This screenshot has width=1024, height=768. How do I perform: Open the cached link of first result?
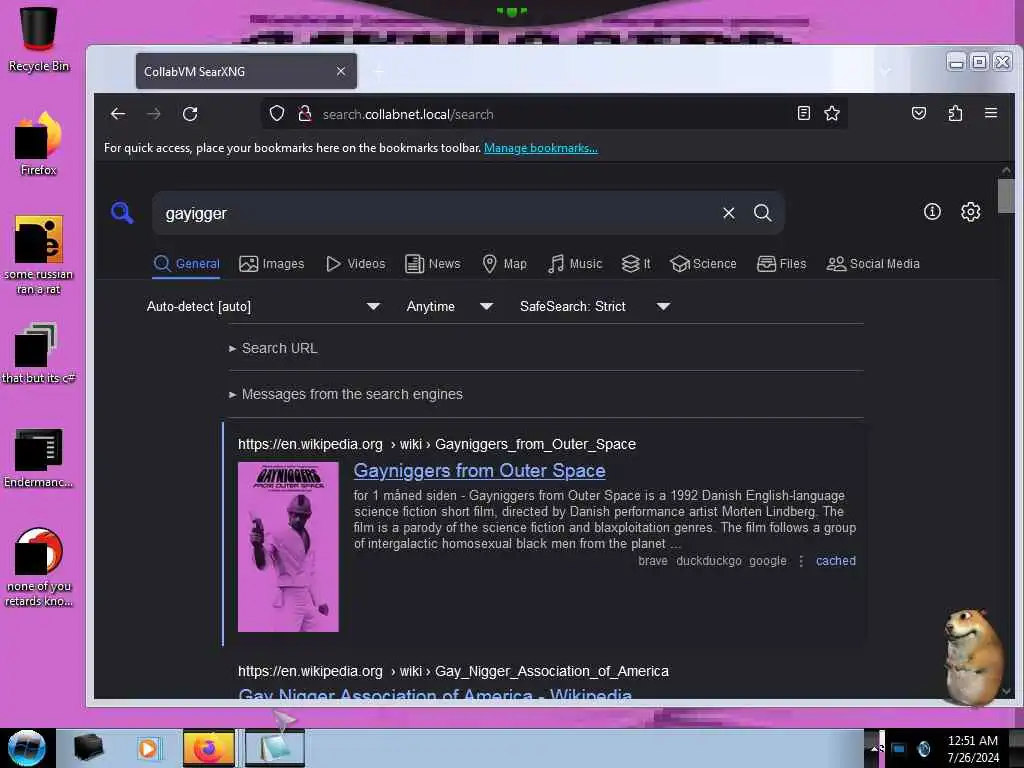[x=835, y=561]
